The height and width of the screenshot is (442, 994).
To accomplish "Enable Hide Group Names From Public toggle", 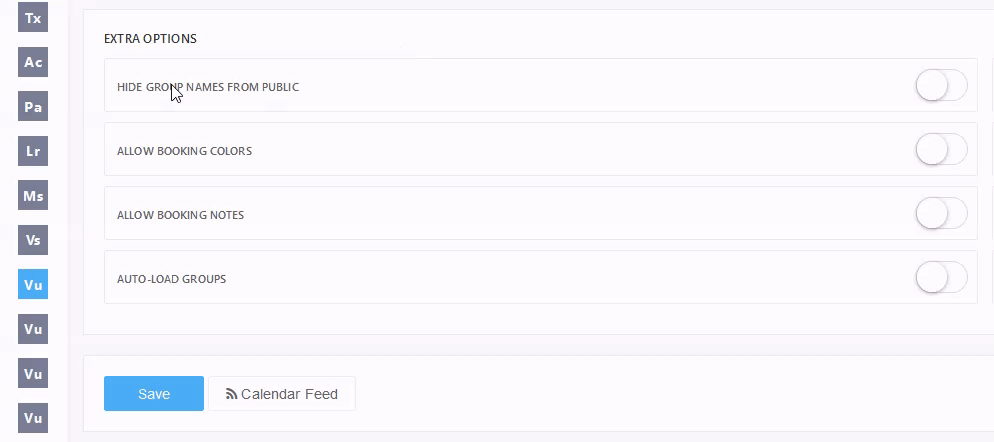I will pyautogui.click(x=940, y=86).
